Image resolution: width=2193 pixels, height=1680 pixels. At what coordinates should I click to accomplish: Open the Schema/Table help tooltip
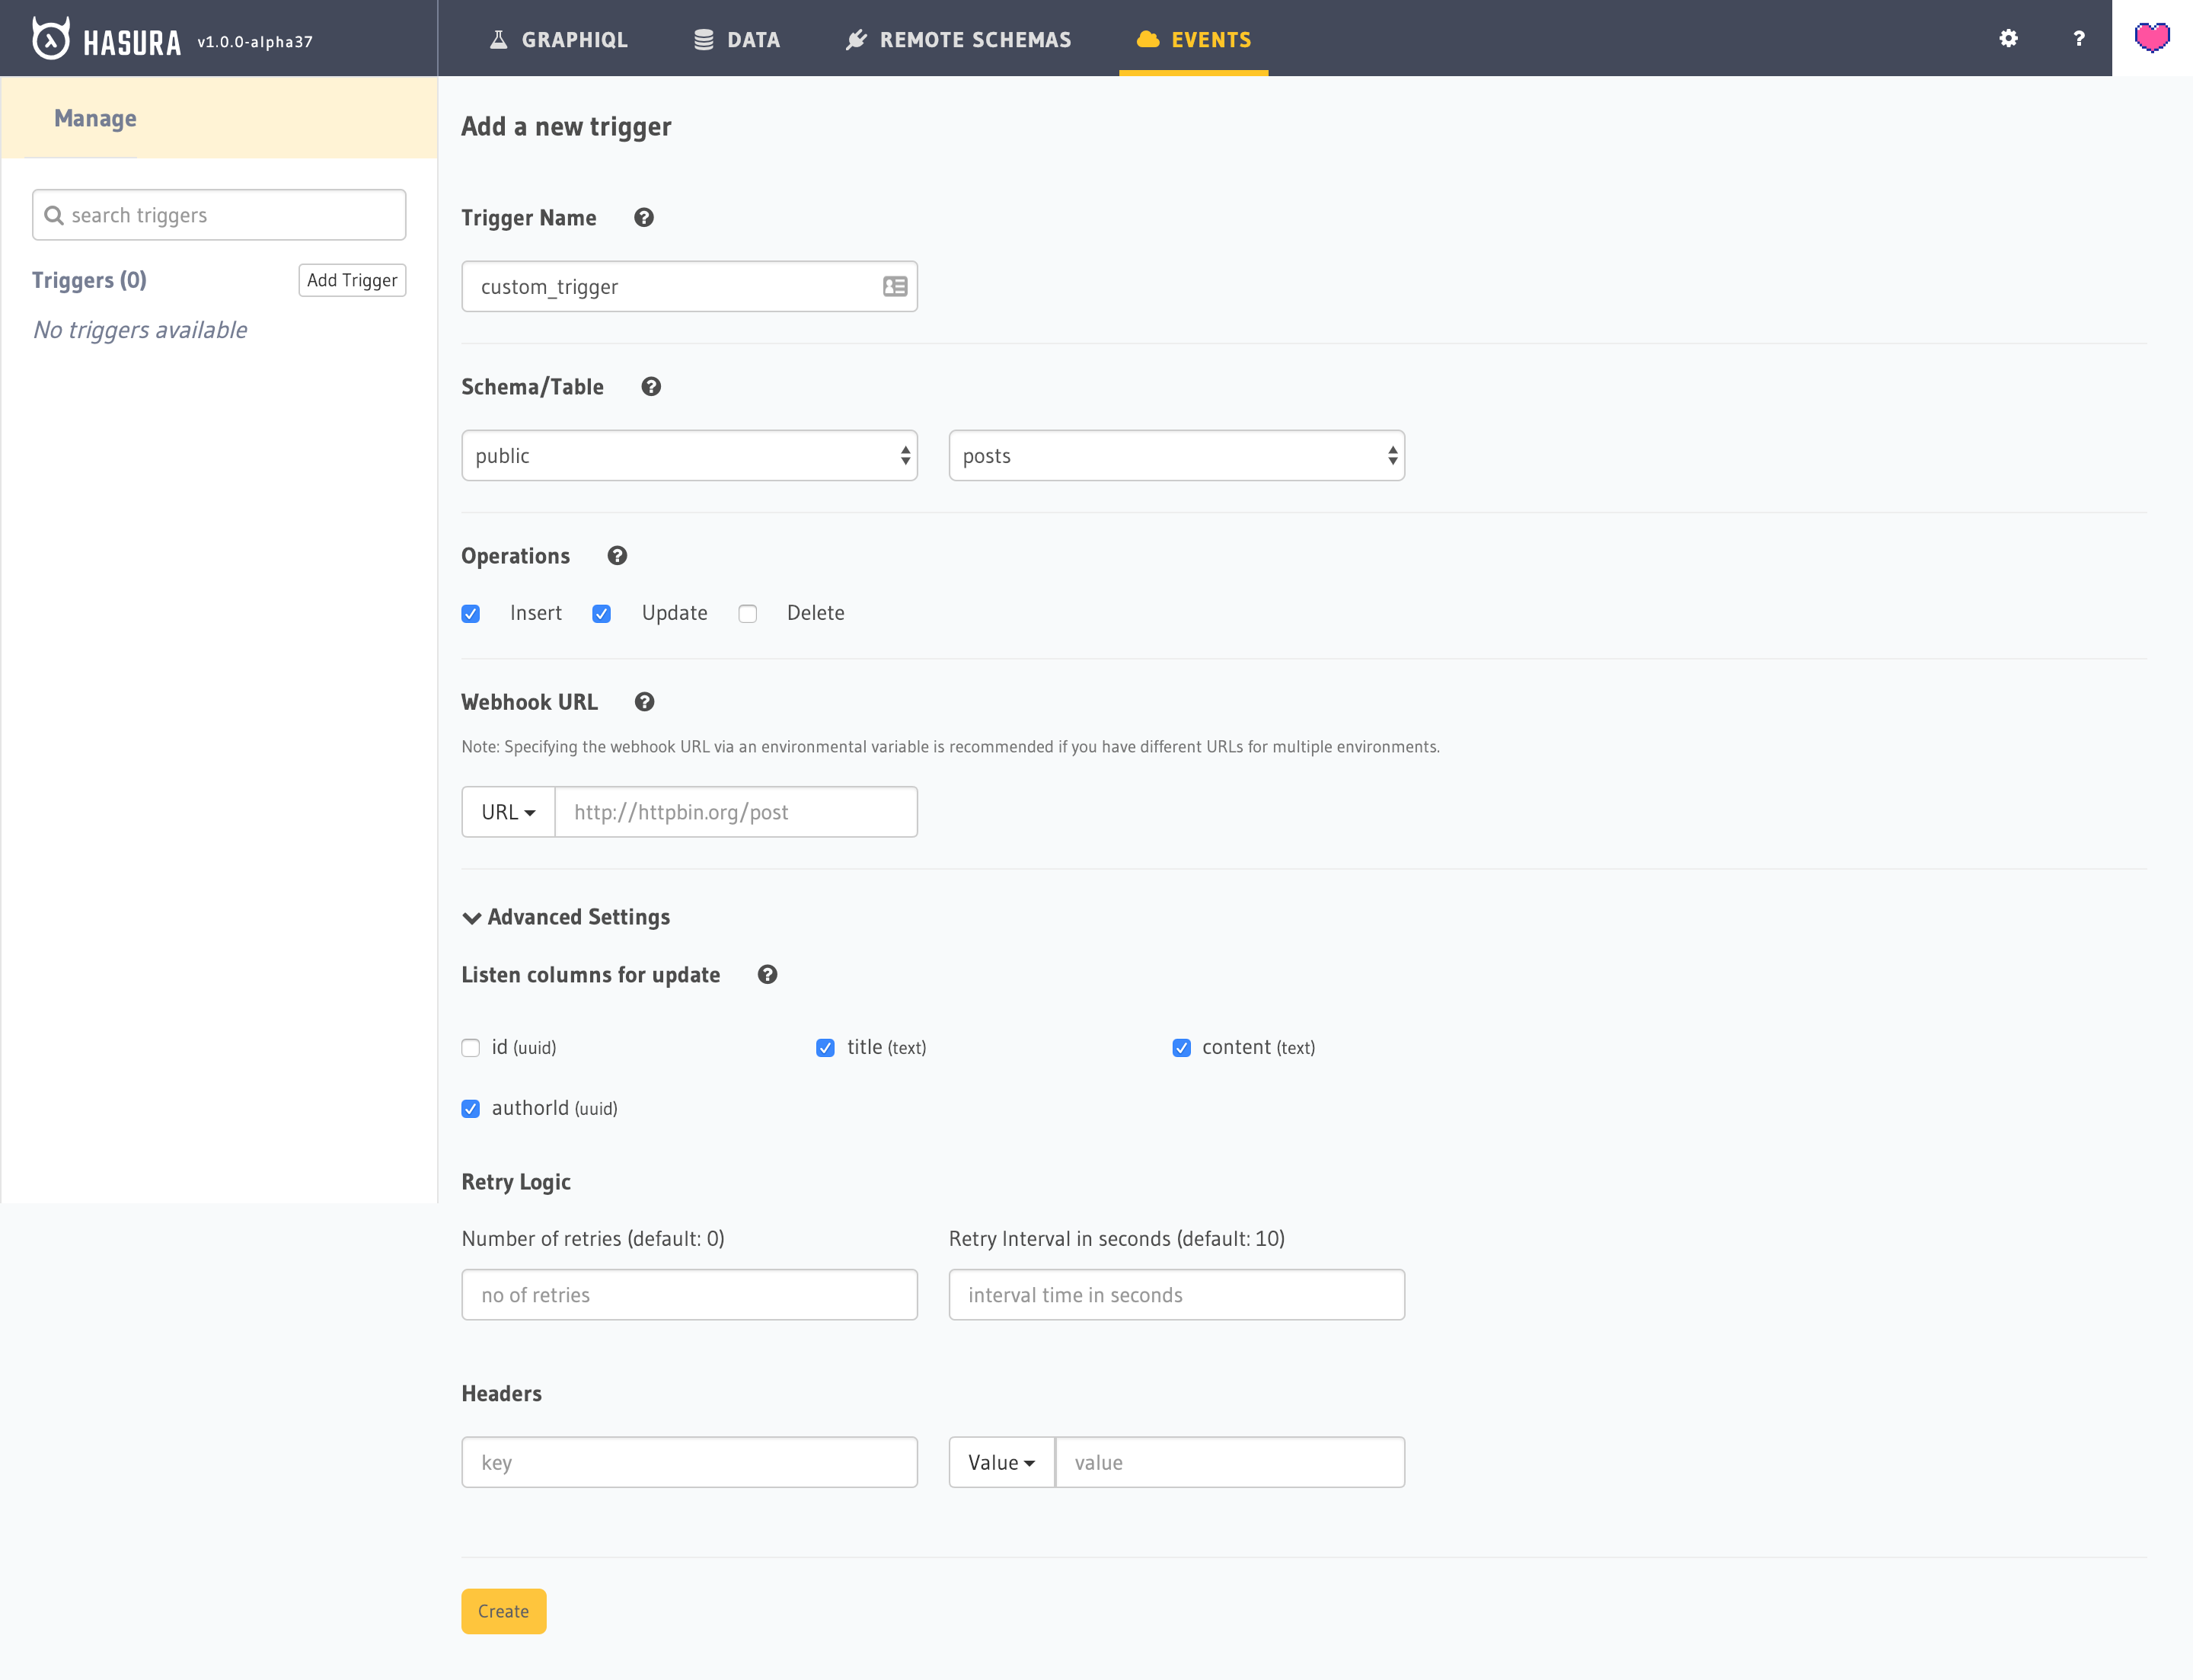click(651, 386)
